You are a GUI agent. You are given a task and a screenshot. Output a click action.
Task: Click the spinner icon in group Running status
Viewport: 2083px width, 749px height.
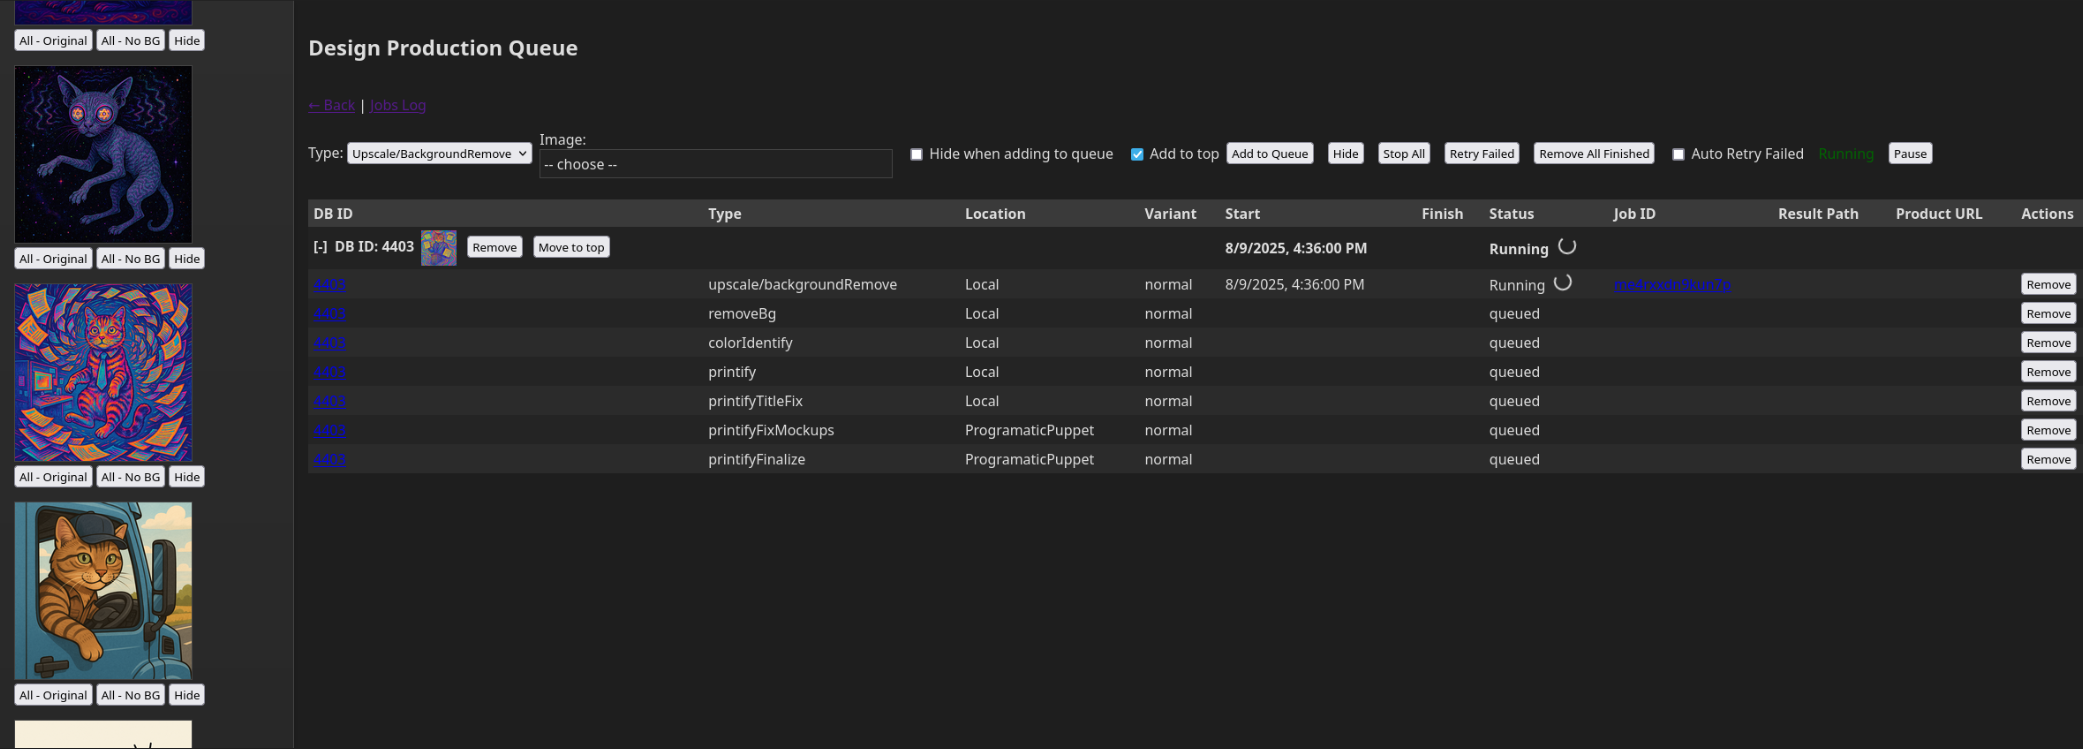[1567, 247]
